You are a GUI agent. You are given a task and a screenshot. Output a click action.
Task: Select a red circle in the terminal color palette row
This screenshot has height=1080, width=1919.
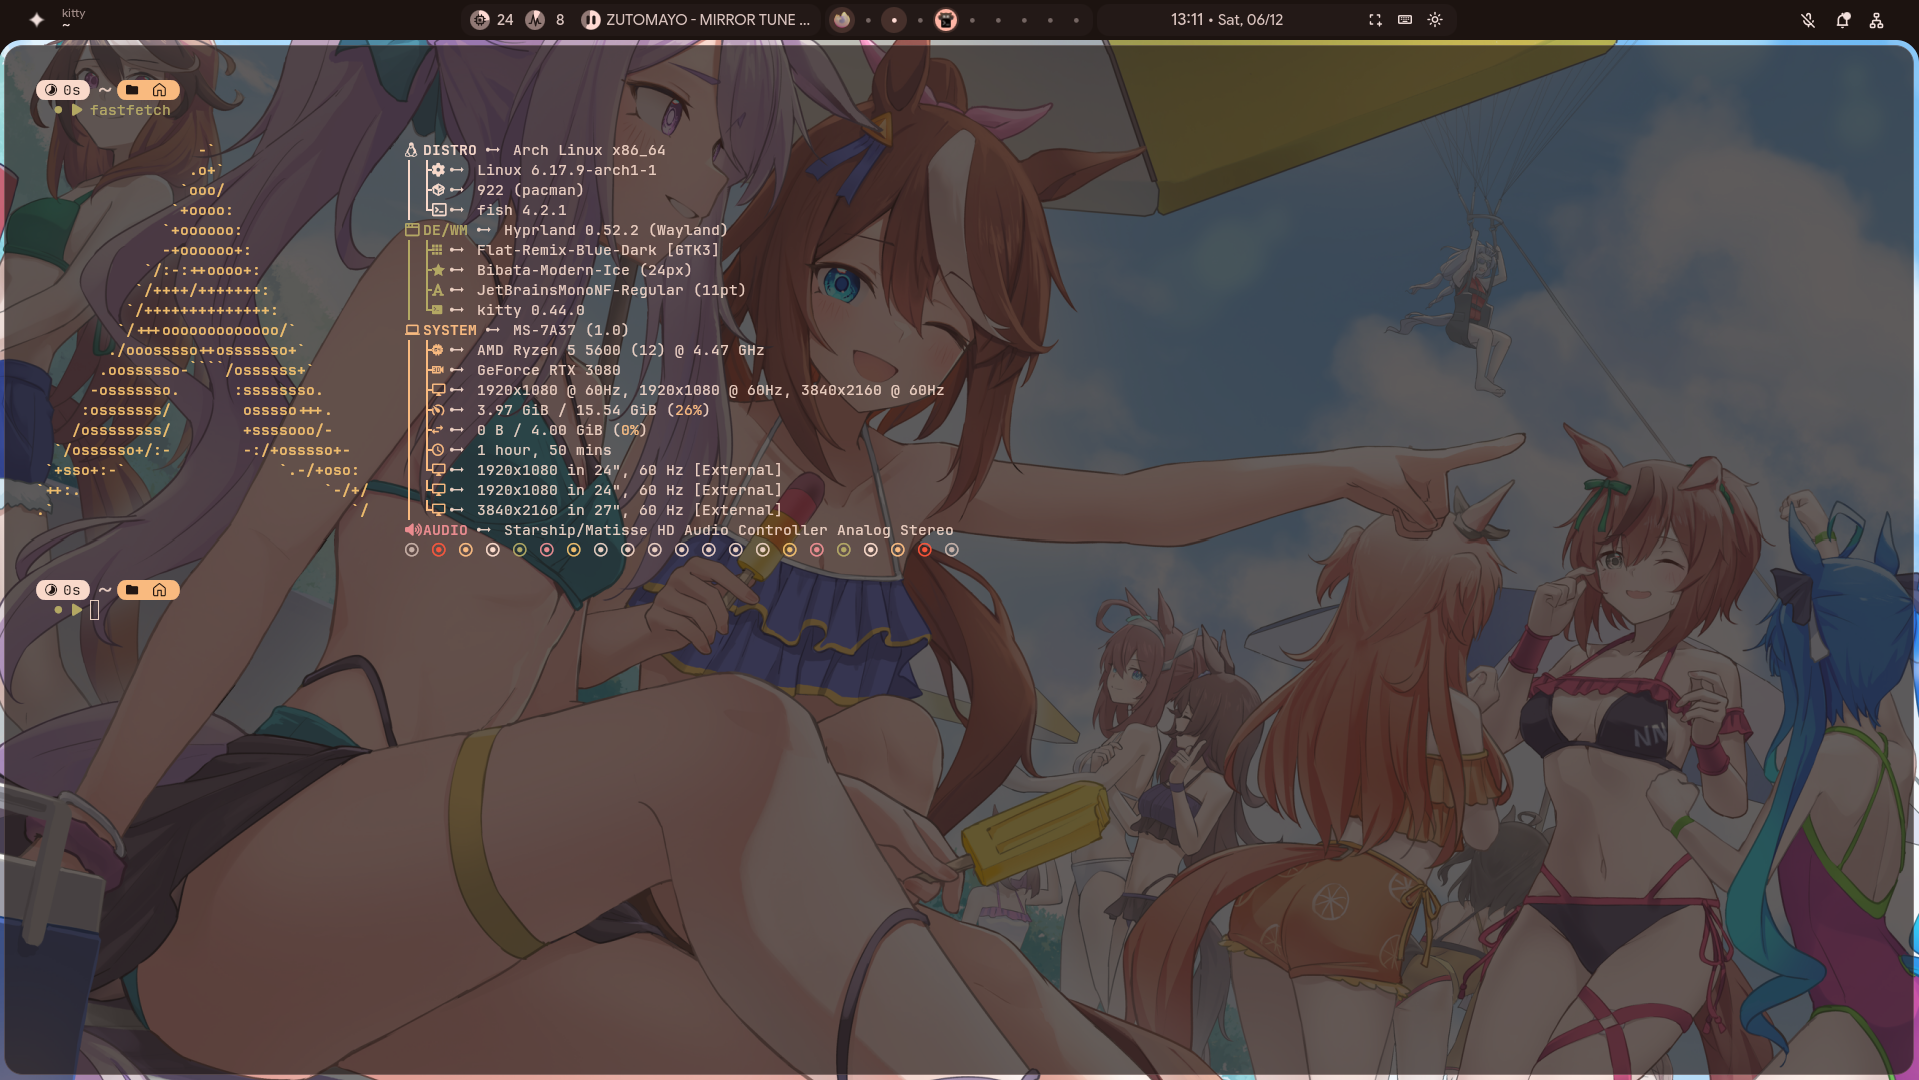[438, 549]
